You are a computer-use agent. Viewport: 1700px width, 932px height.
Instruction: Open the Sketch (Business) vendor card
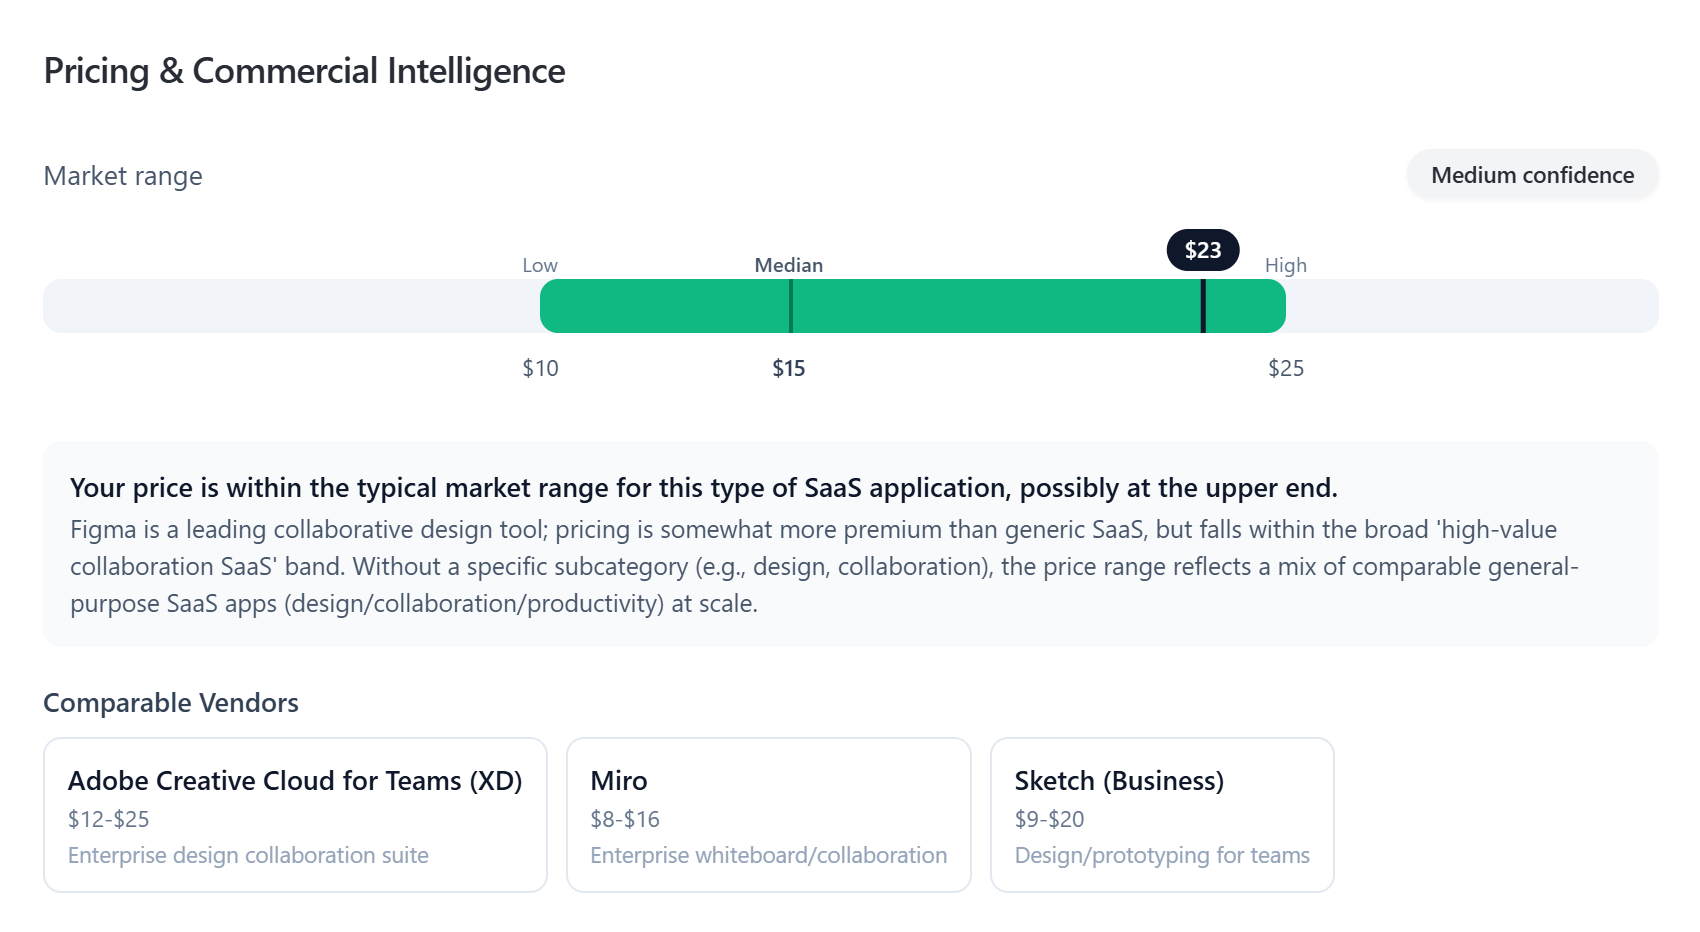coord(1162,815)
